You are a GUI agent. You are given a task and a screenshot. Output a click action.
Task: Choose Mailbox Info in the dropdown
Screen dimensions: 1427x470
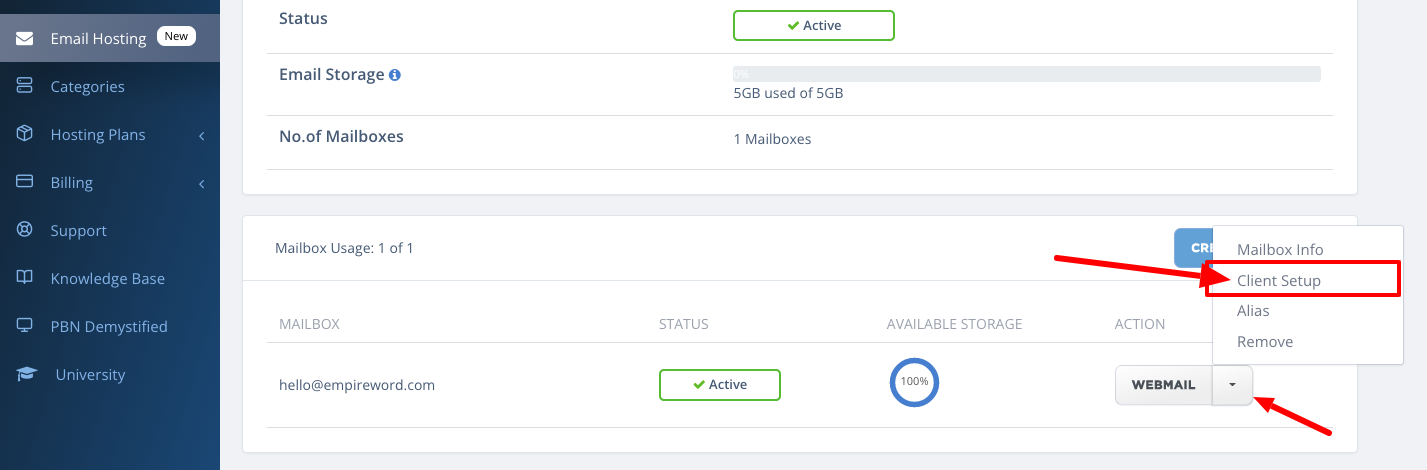click(1279, 250)
